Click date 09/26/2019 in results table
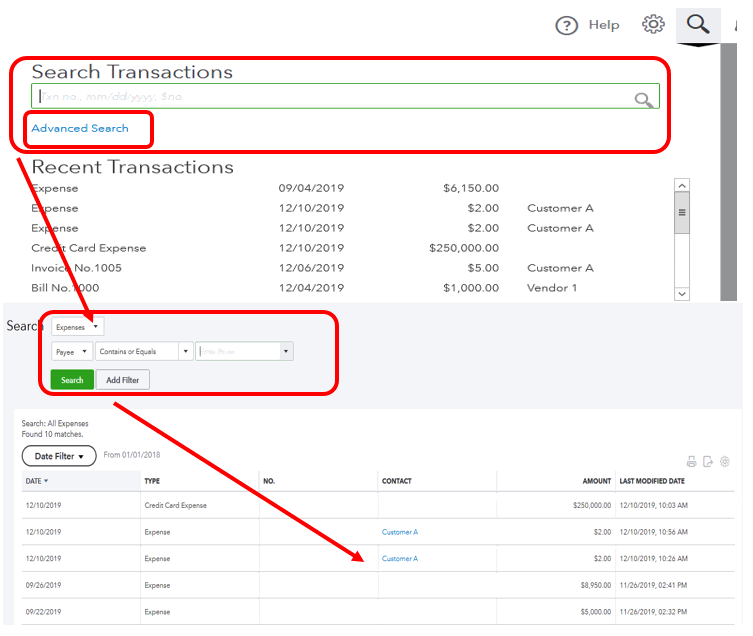Screen dimensions: 753x636 click(43, 585)
